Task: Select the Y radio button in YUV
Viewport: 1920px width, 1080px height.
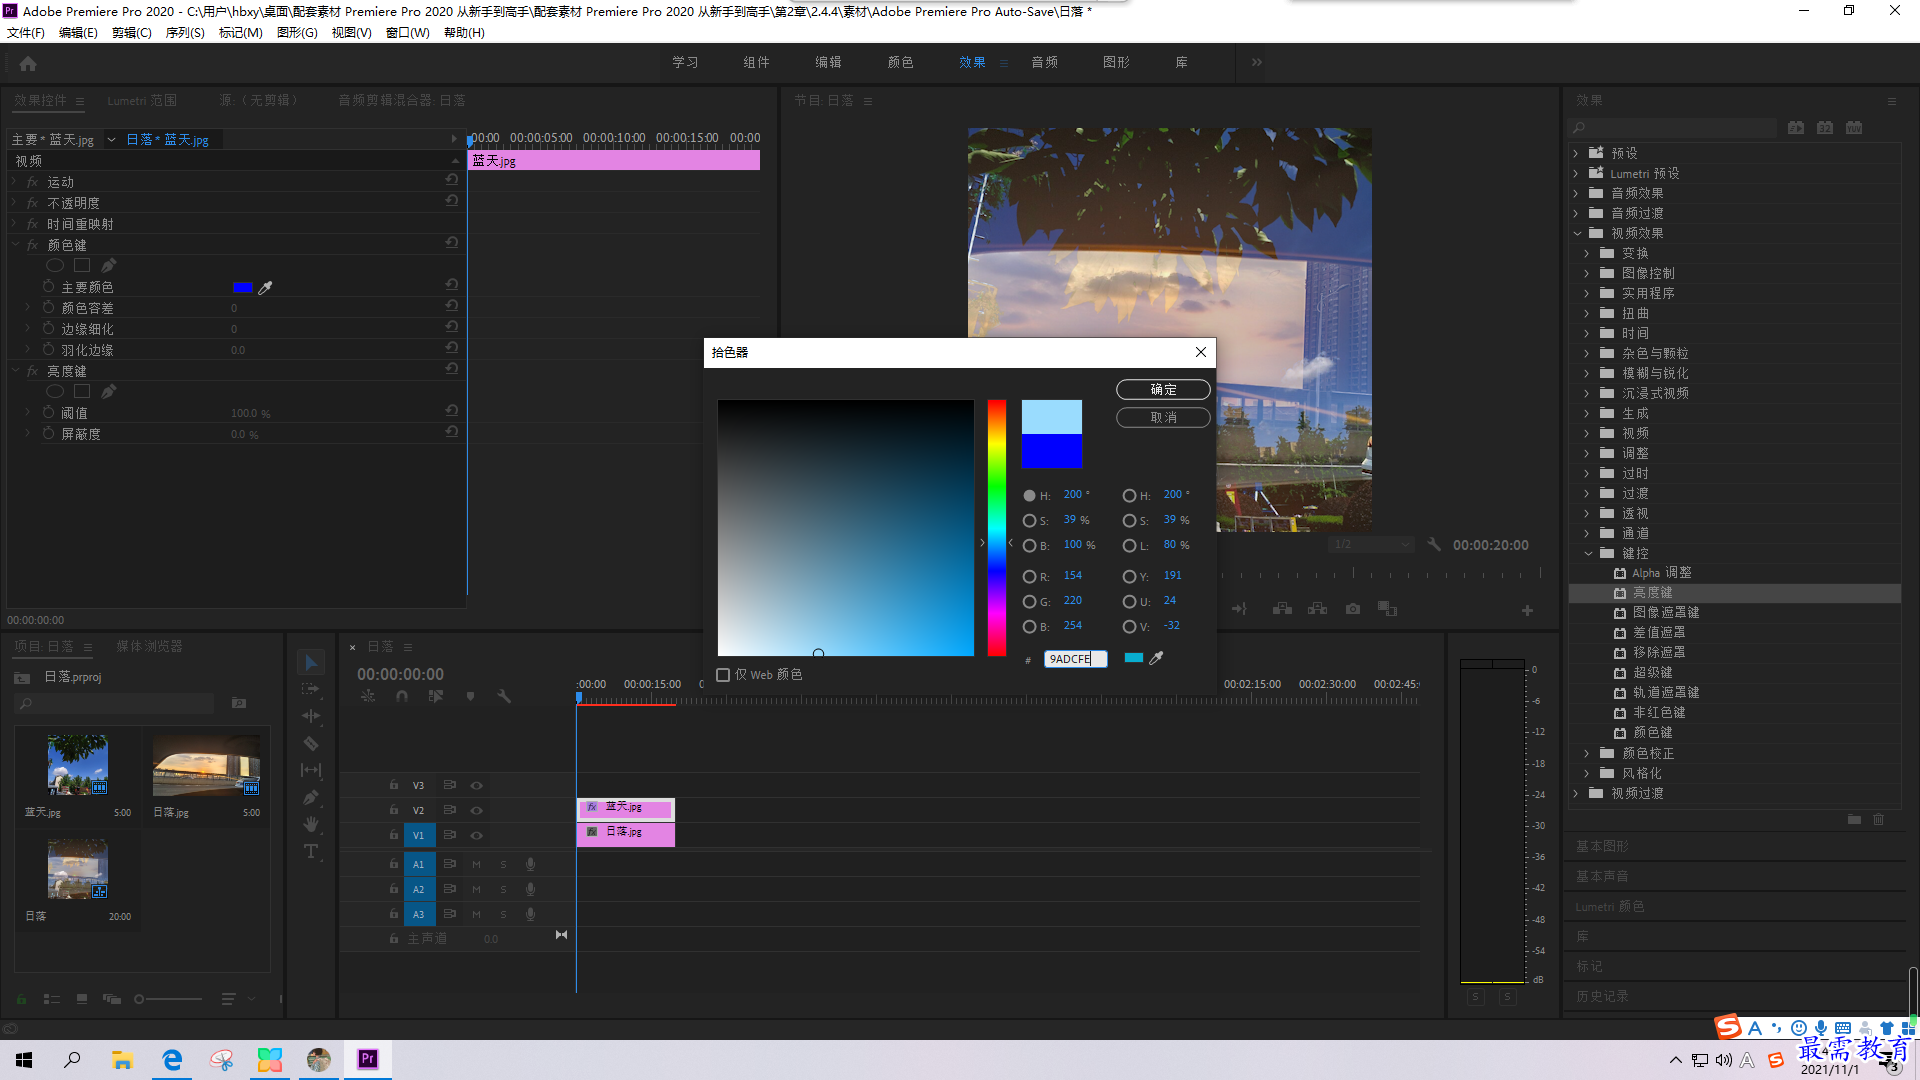Action: click(x=1129, y=576)
